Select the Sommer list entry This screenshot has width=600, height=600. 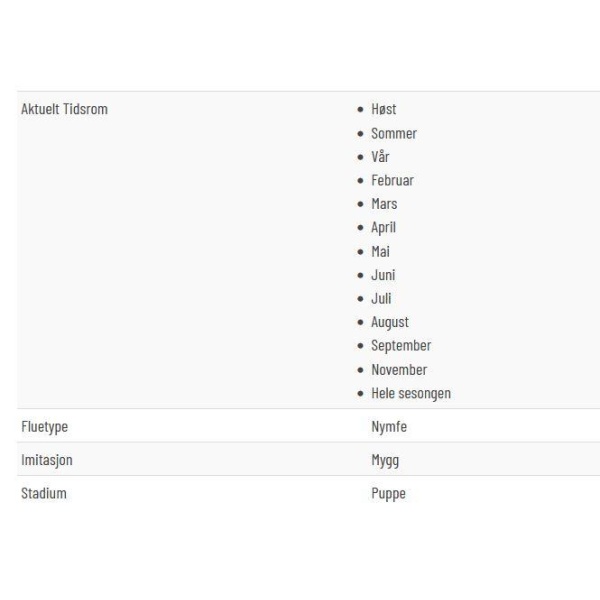394,134
